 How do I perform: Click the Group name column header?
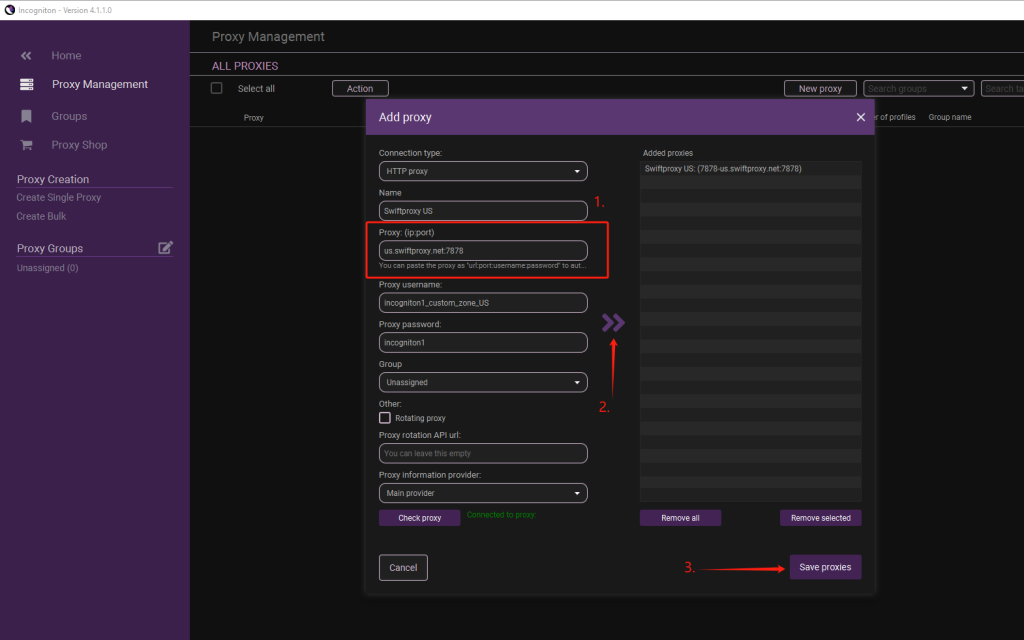950,117
